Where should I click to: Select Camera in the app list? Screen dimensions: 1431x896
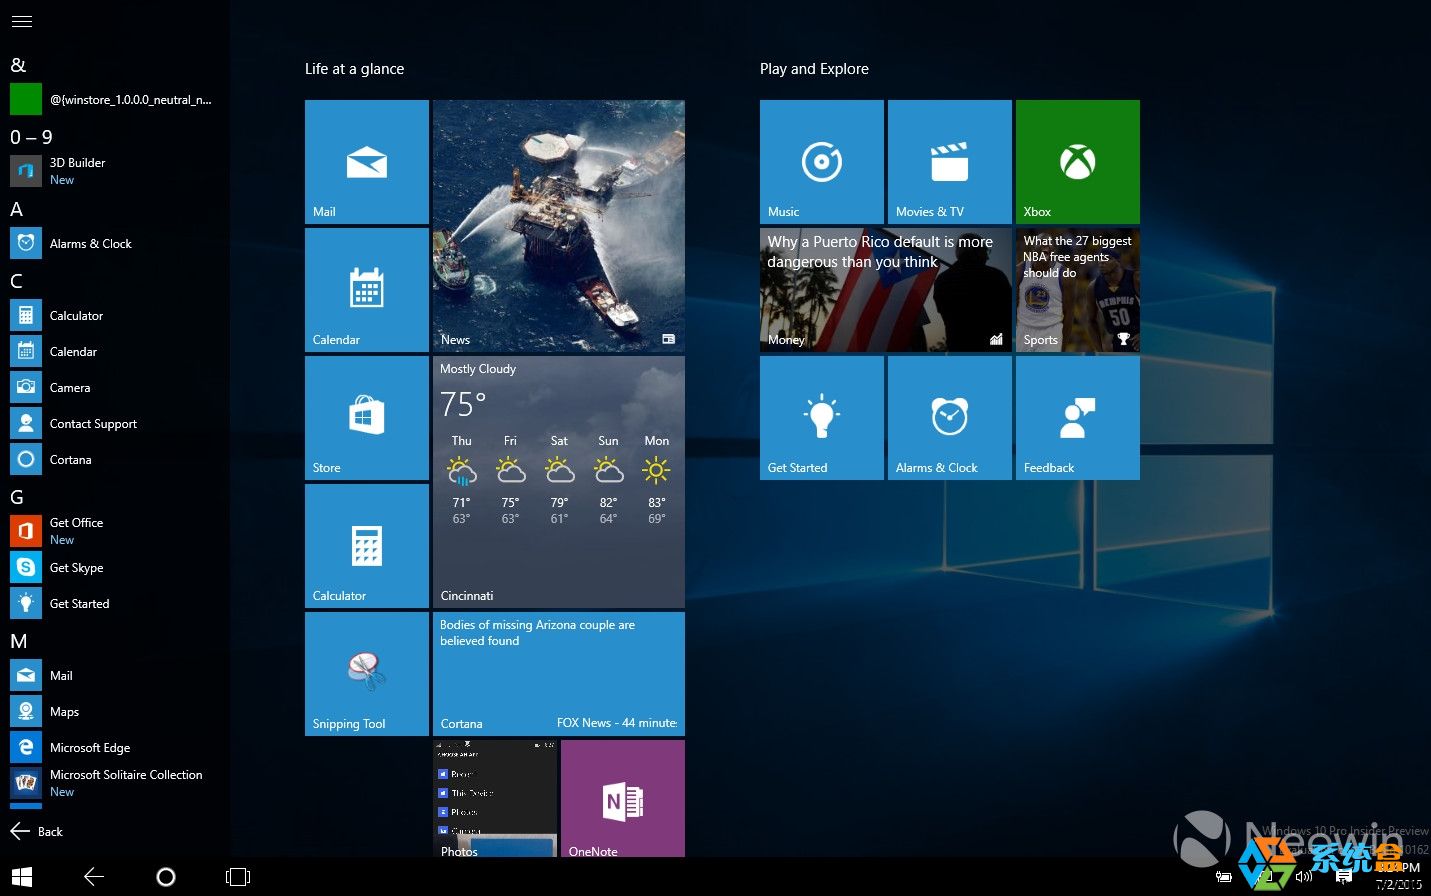tap(70, 387)
